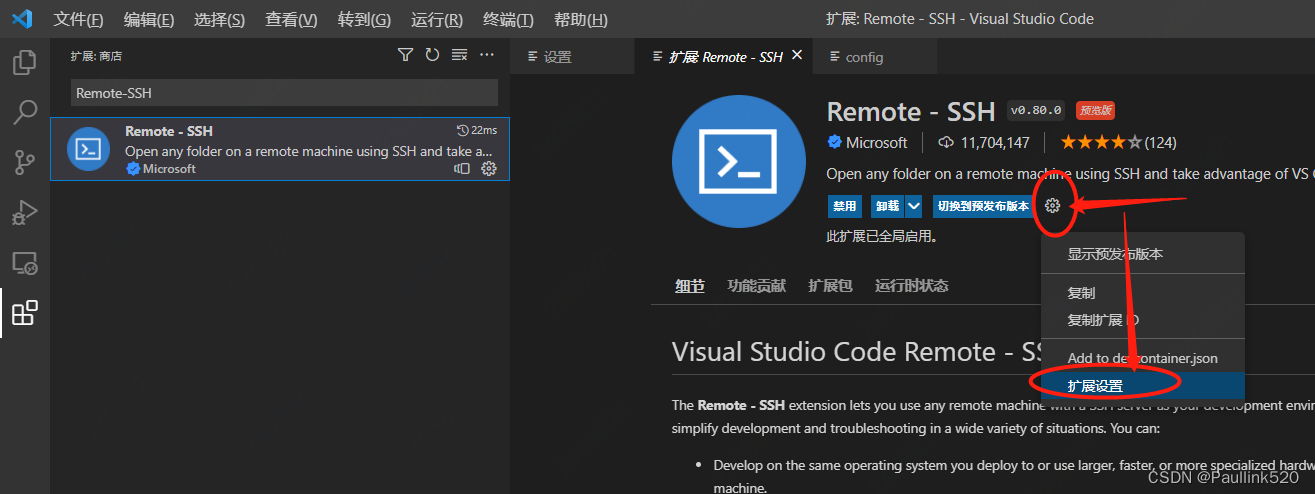Viewport: 1315px width, 494px height.
Task: Select the 运行时状态 tab
Action: (x=912, y=286)
